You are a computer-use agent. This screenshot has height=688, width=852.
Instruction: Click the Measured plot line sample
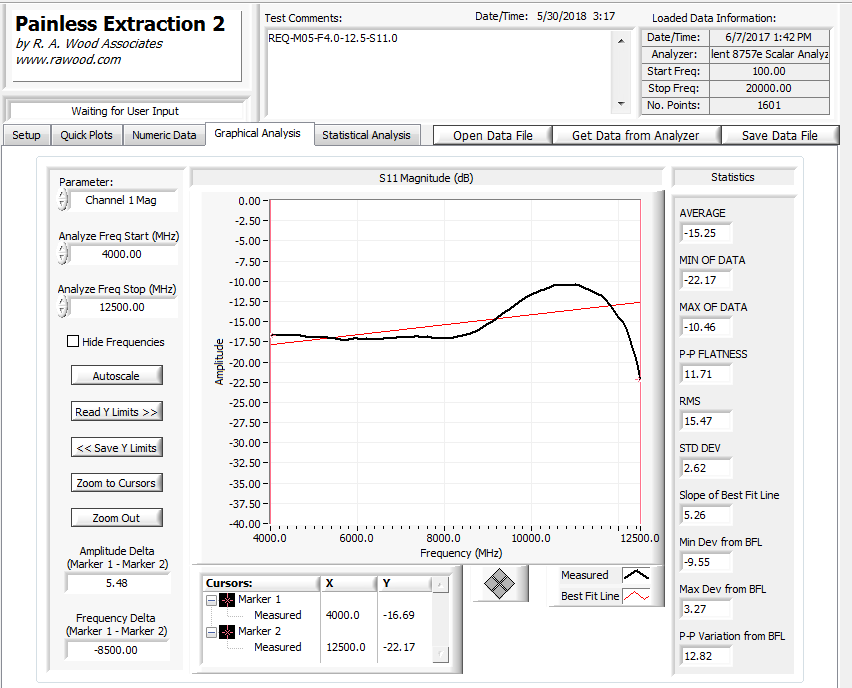(x=636, y=575)
